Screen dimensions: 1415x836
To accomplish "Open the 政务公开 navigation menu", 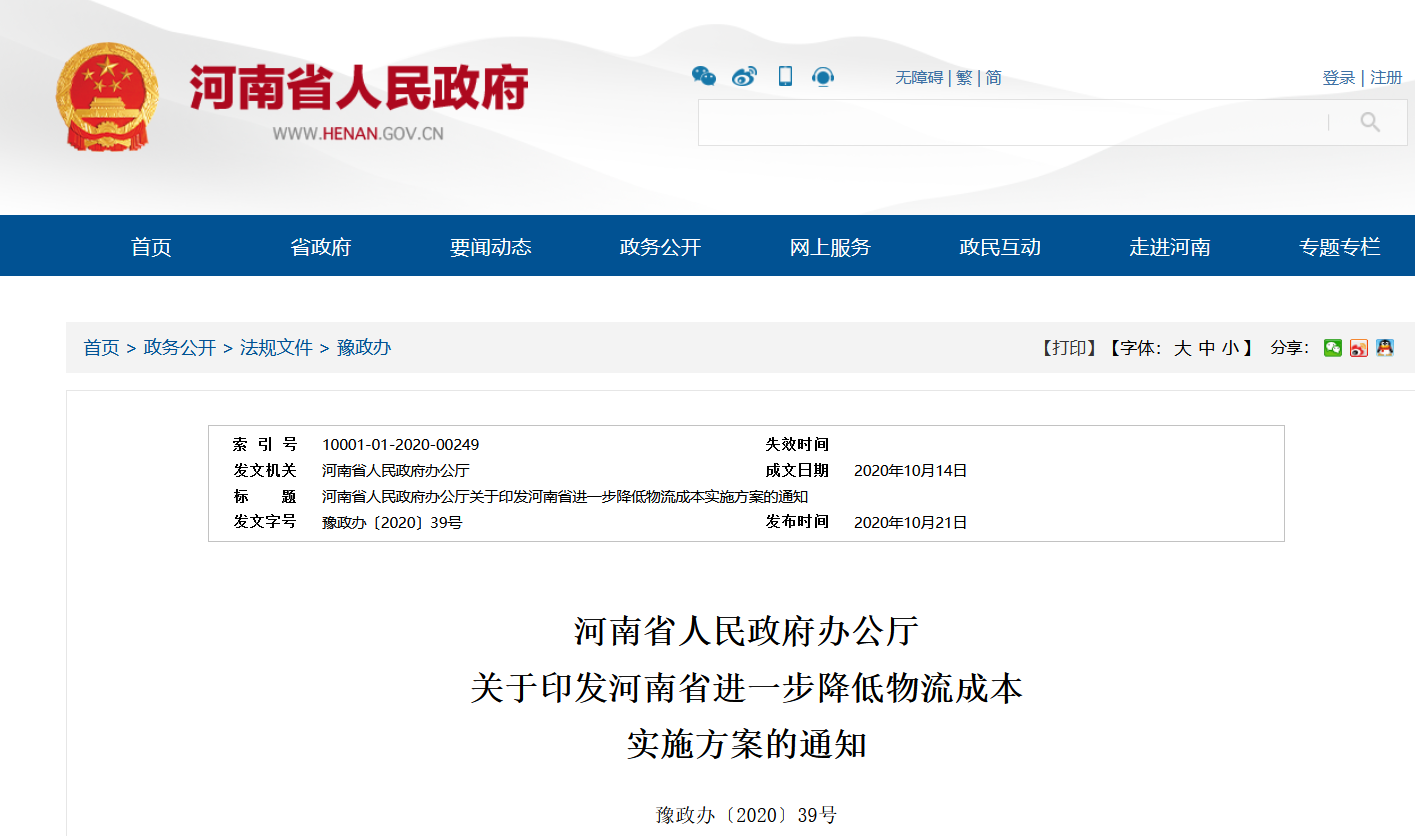I will pyautogui.click(x=658, y=247).
